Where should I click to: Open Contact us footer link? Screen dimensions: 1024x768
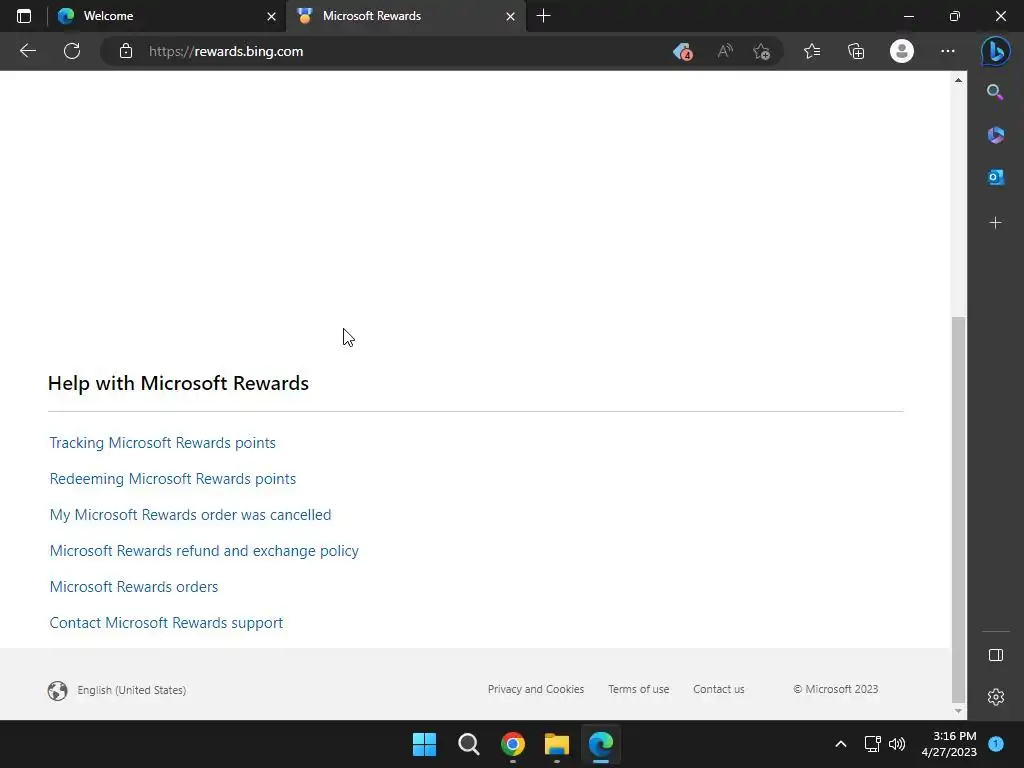click(718, 689)
